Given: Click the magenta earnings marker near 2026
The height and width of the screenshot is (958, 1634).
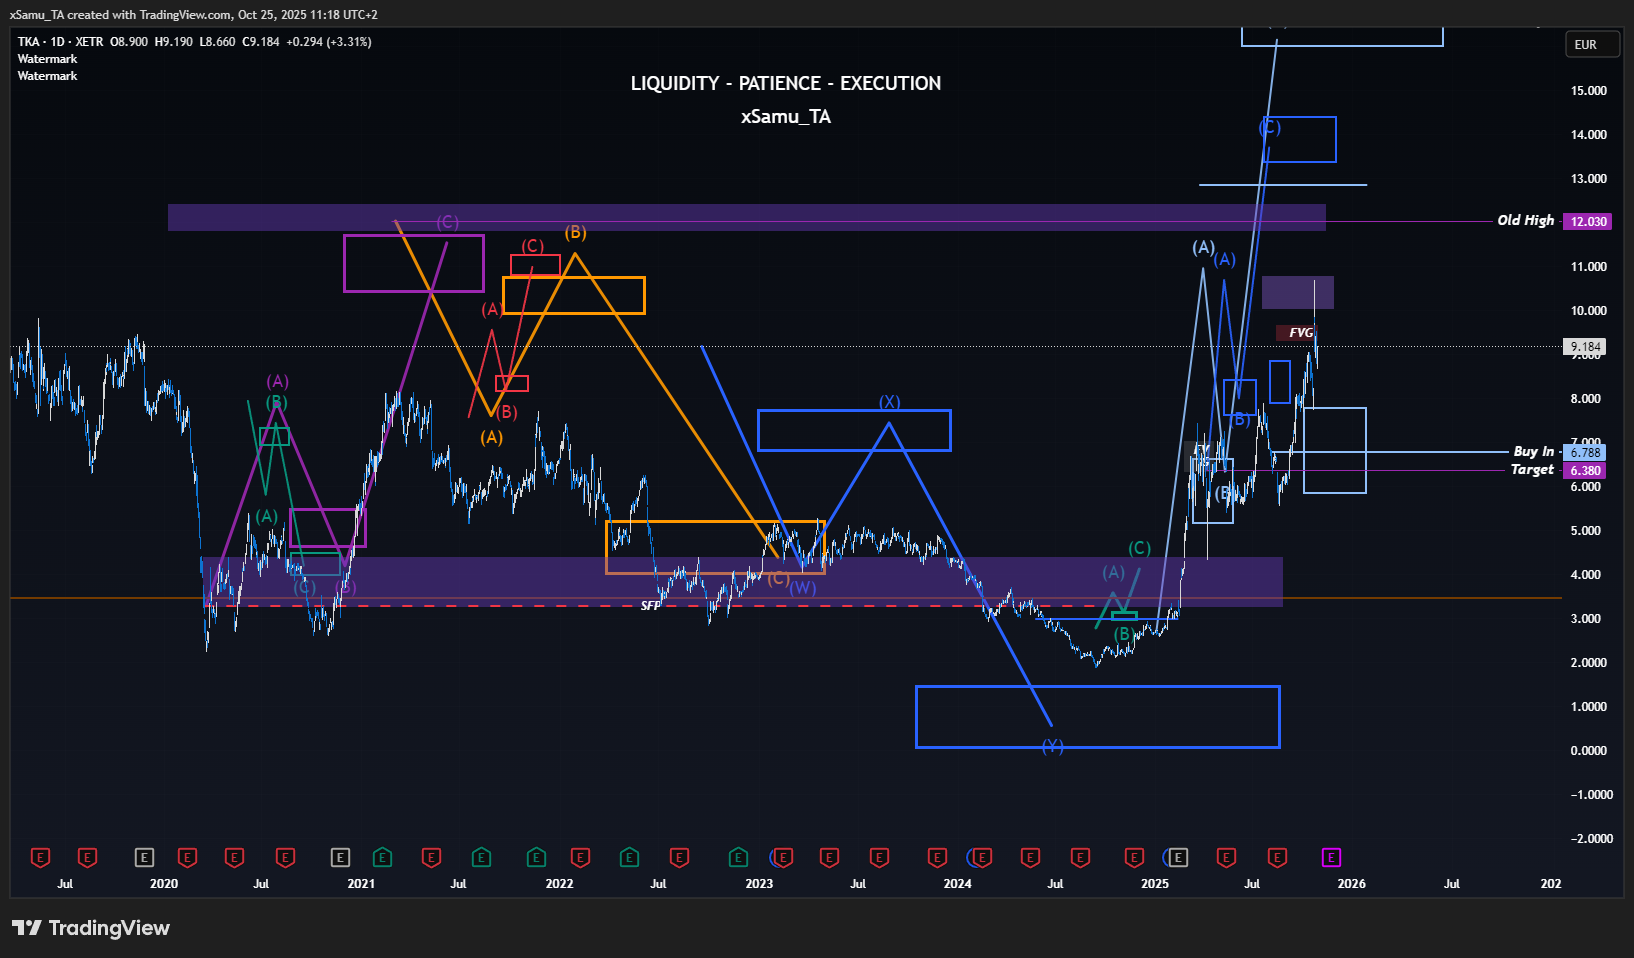Looking at the screenshot, I should [x=1331, y=857].
